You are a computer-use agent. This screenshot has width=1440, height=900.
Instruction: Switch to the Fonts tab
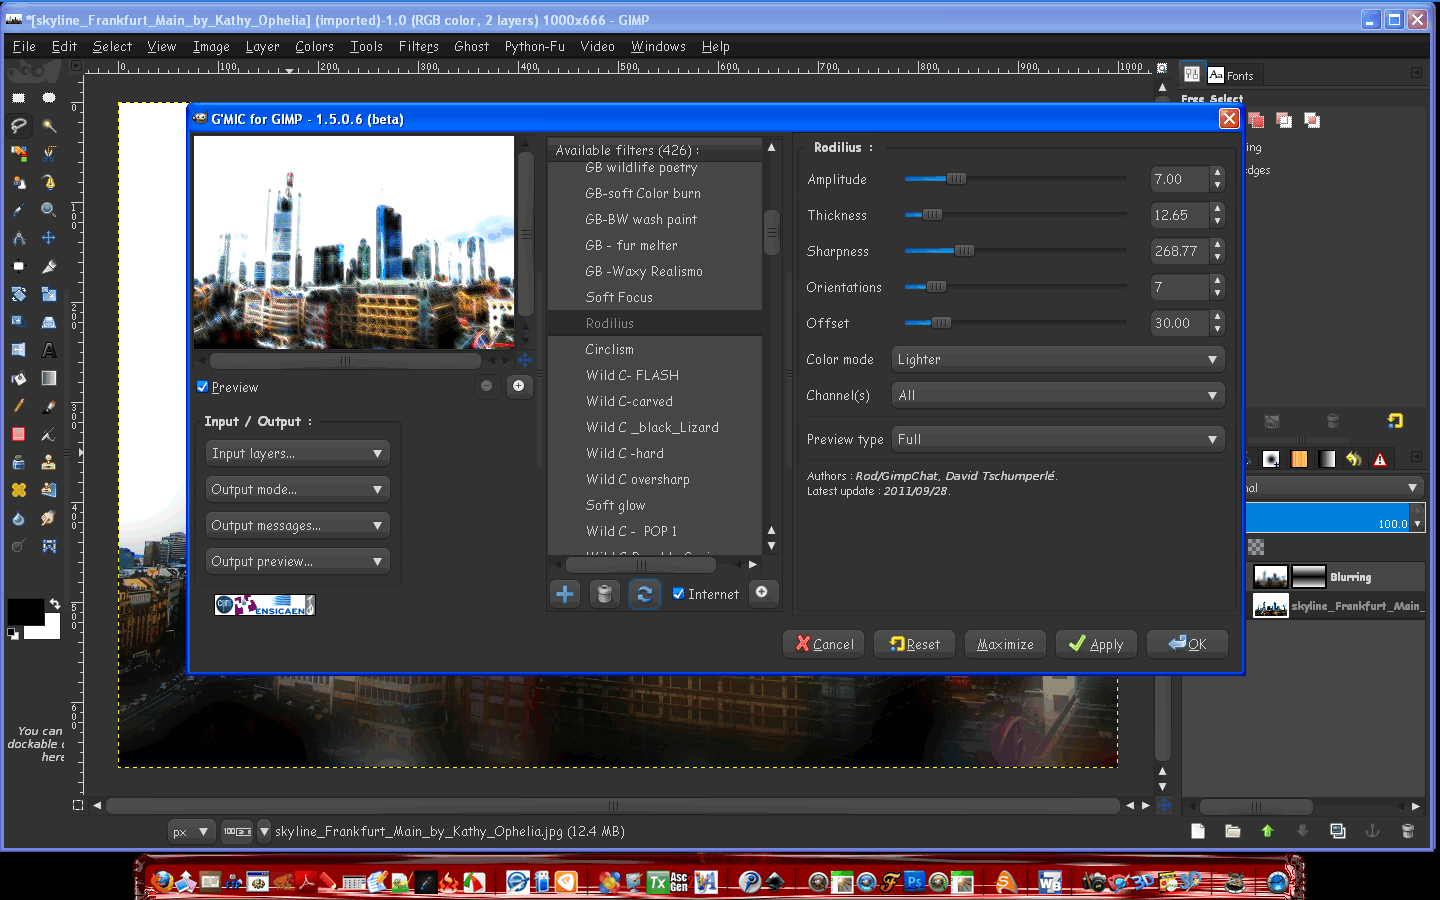(1231, 75)
